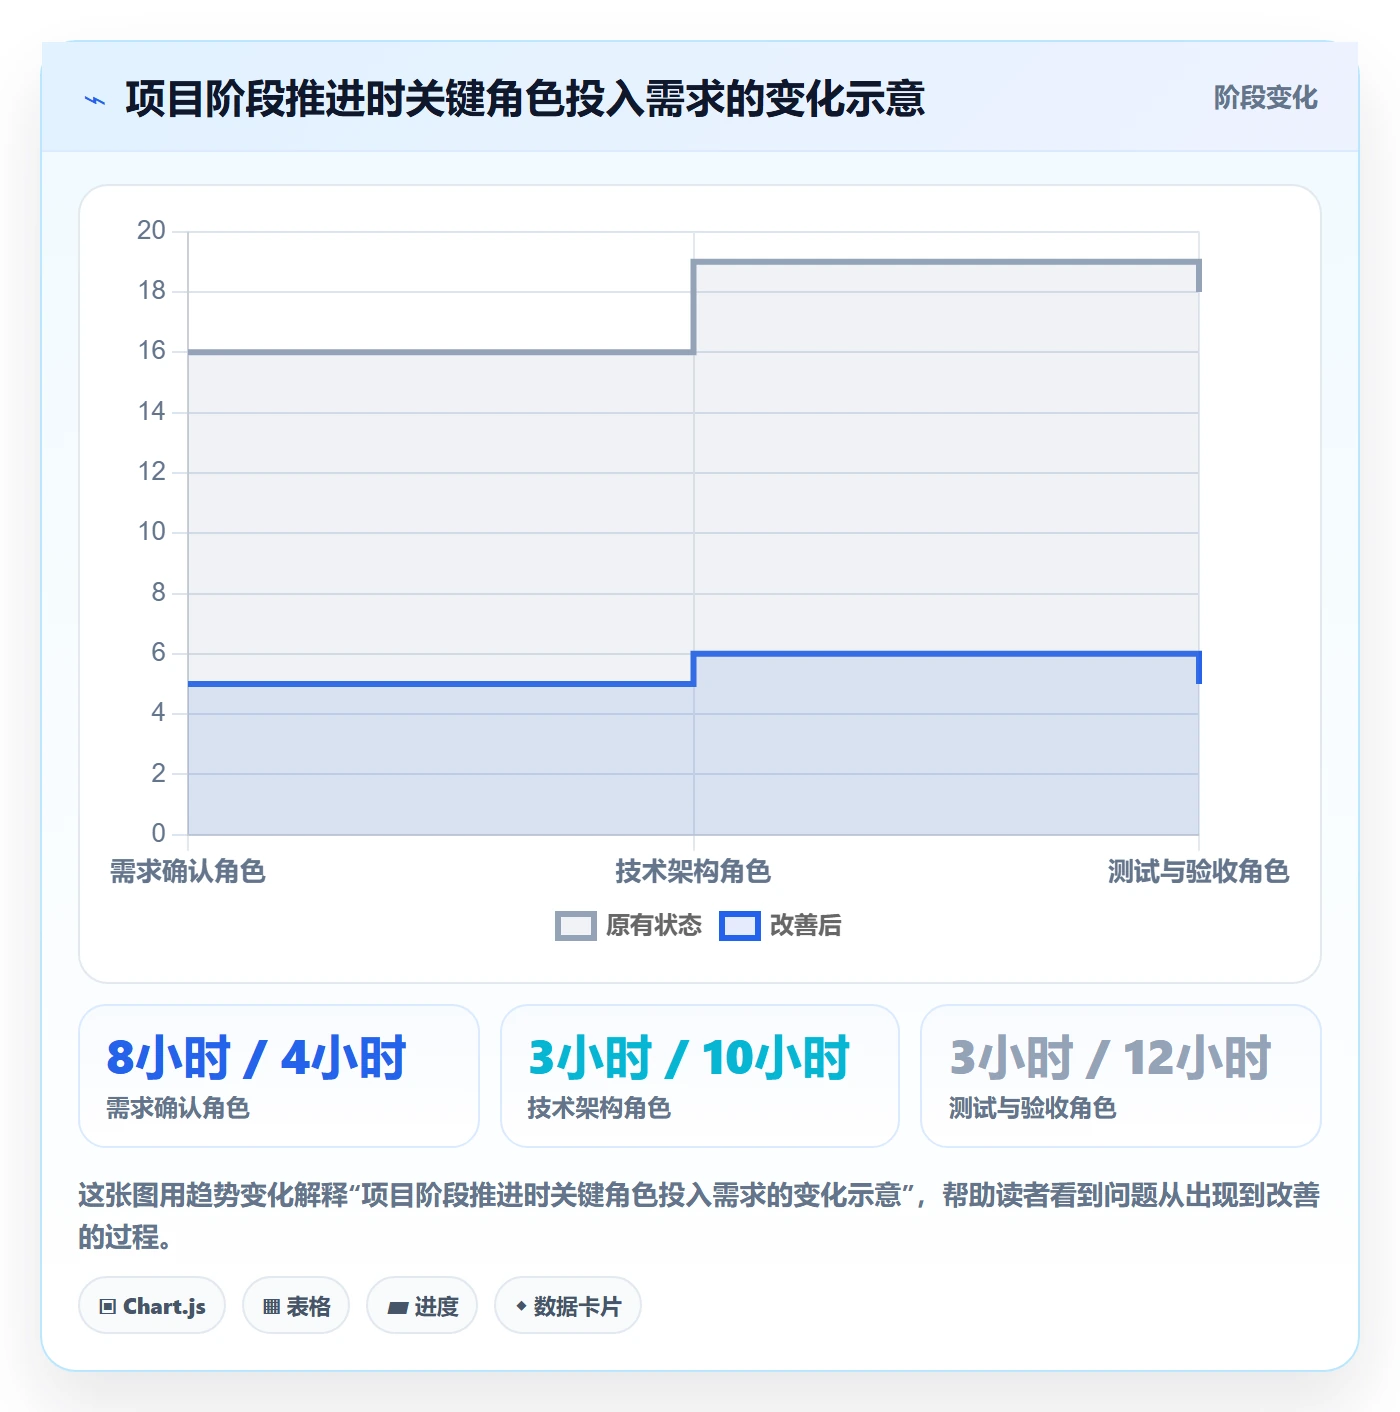The width and height of the screenshot is (1400, 1412).
Task: Click the y-axis value 16
Action: [151, 351]
